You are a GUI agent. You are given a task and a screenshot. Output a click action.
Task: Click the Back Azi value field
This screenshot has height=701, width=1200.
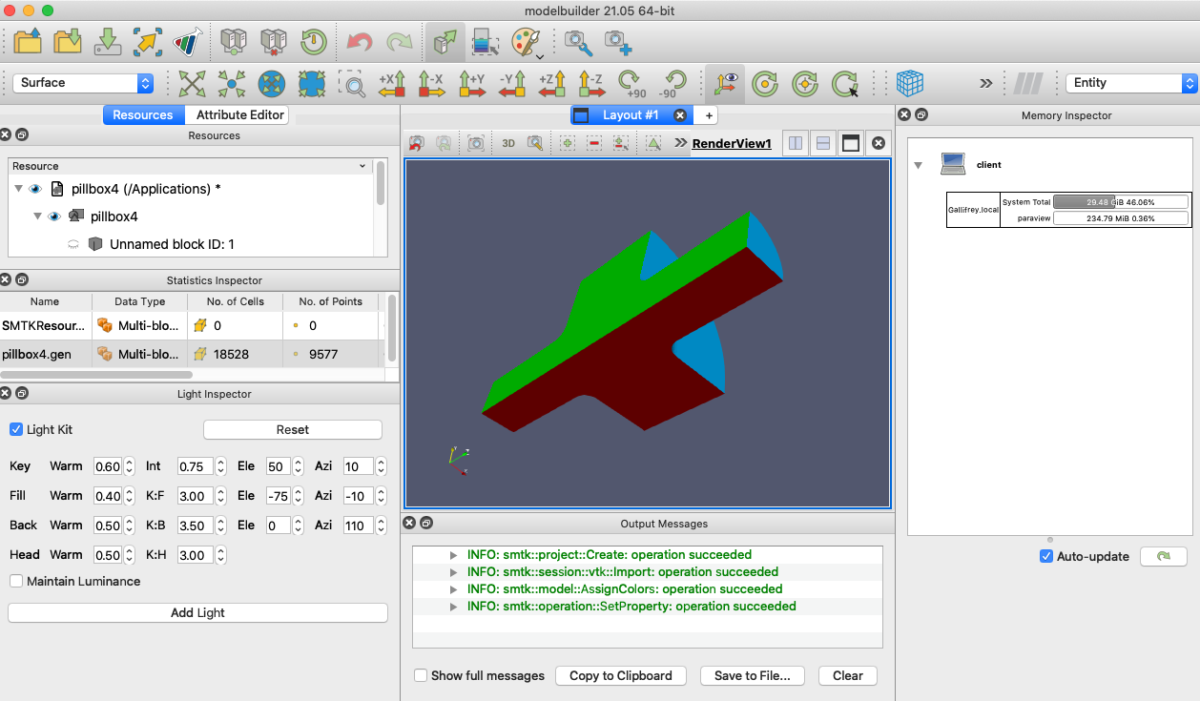coord(357,525)
